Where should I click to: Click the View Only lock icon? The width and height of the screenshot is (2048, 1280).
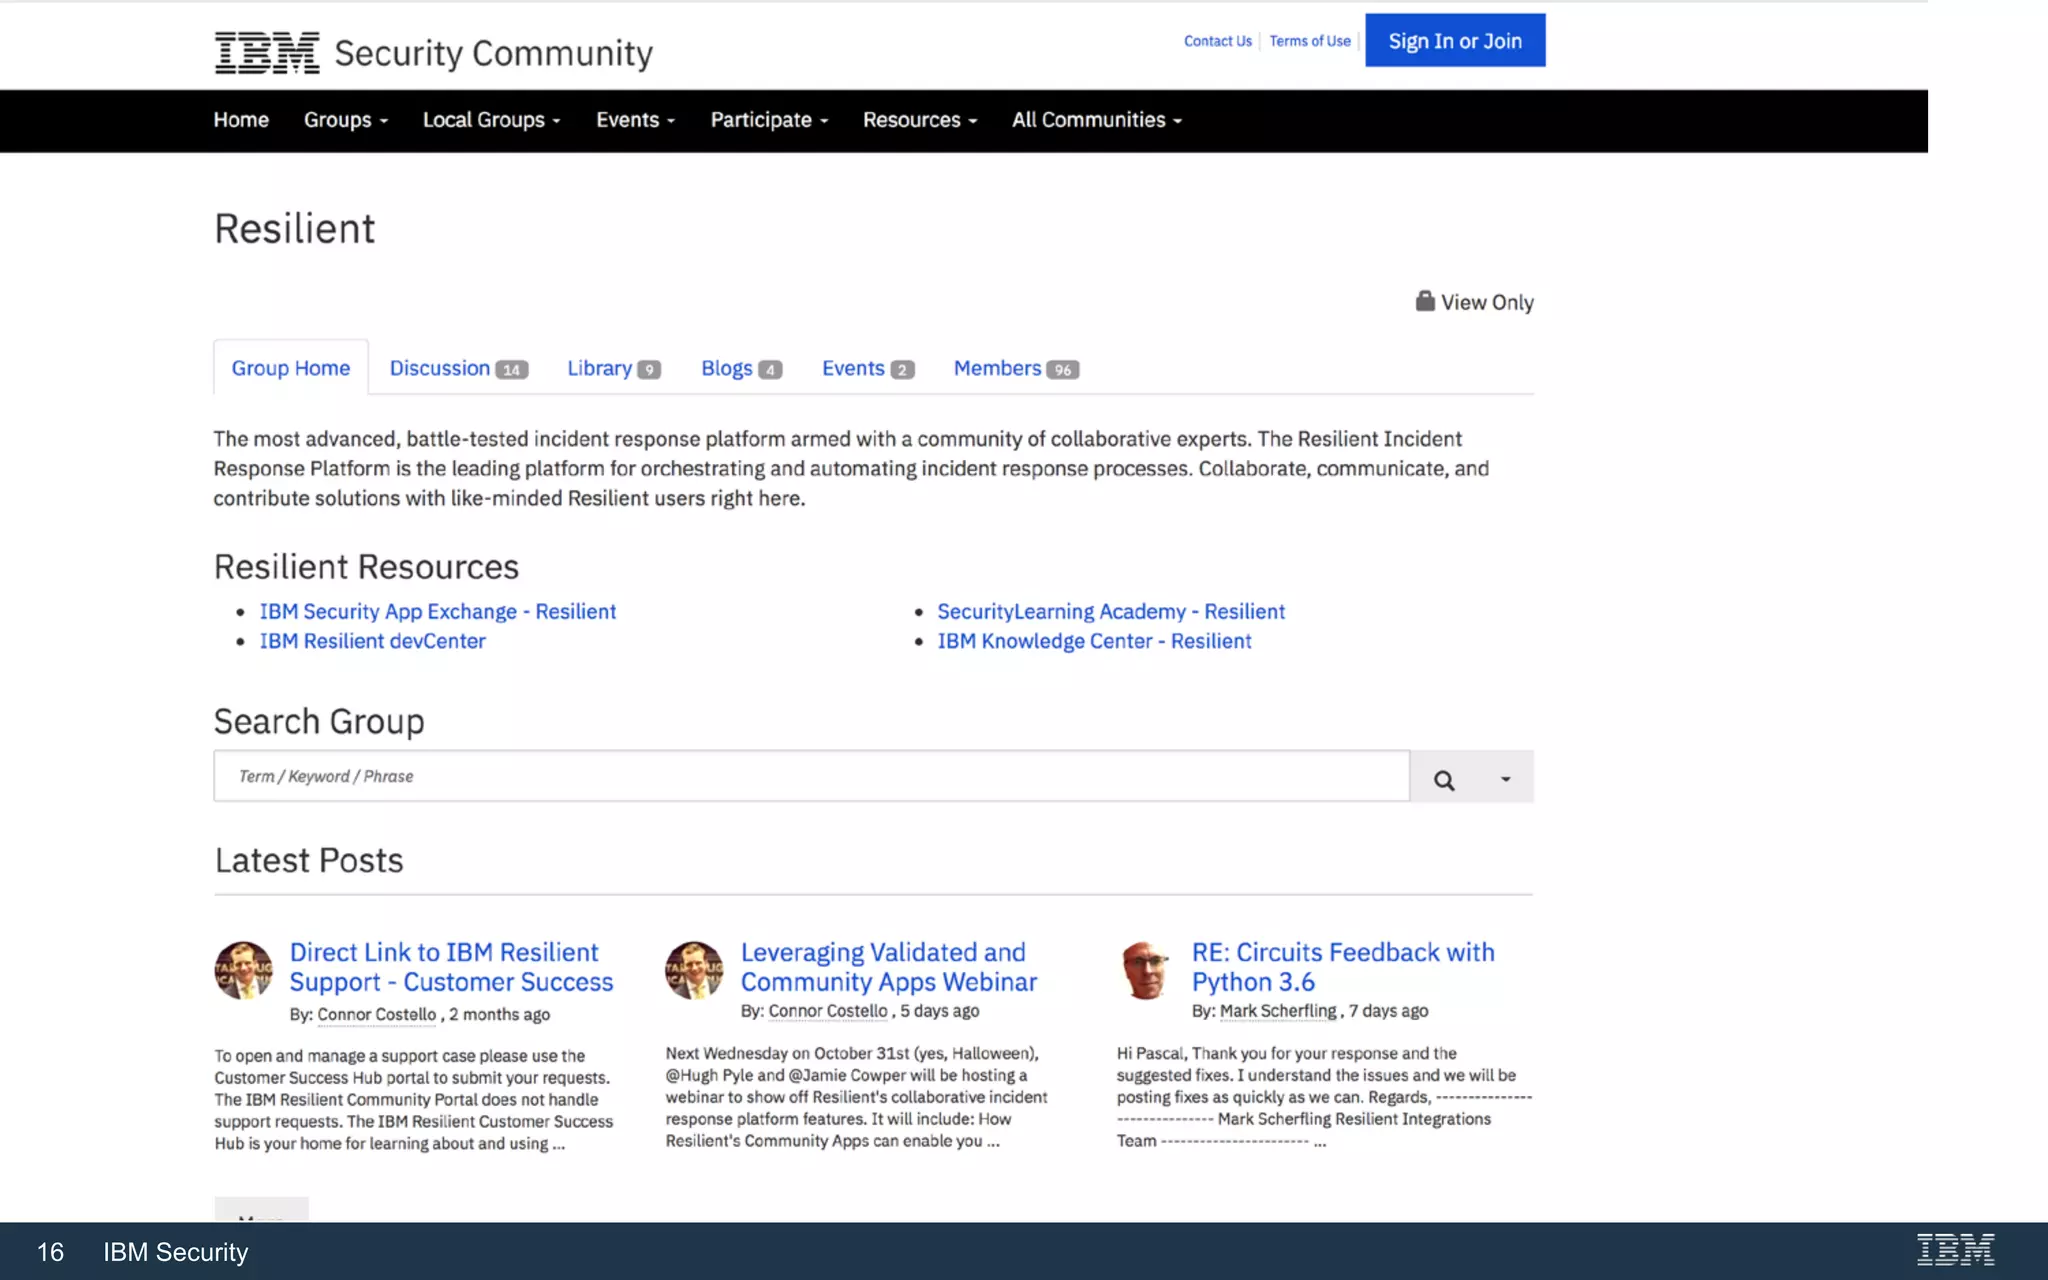pyautogui.click(x=1425, y=301)
